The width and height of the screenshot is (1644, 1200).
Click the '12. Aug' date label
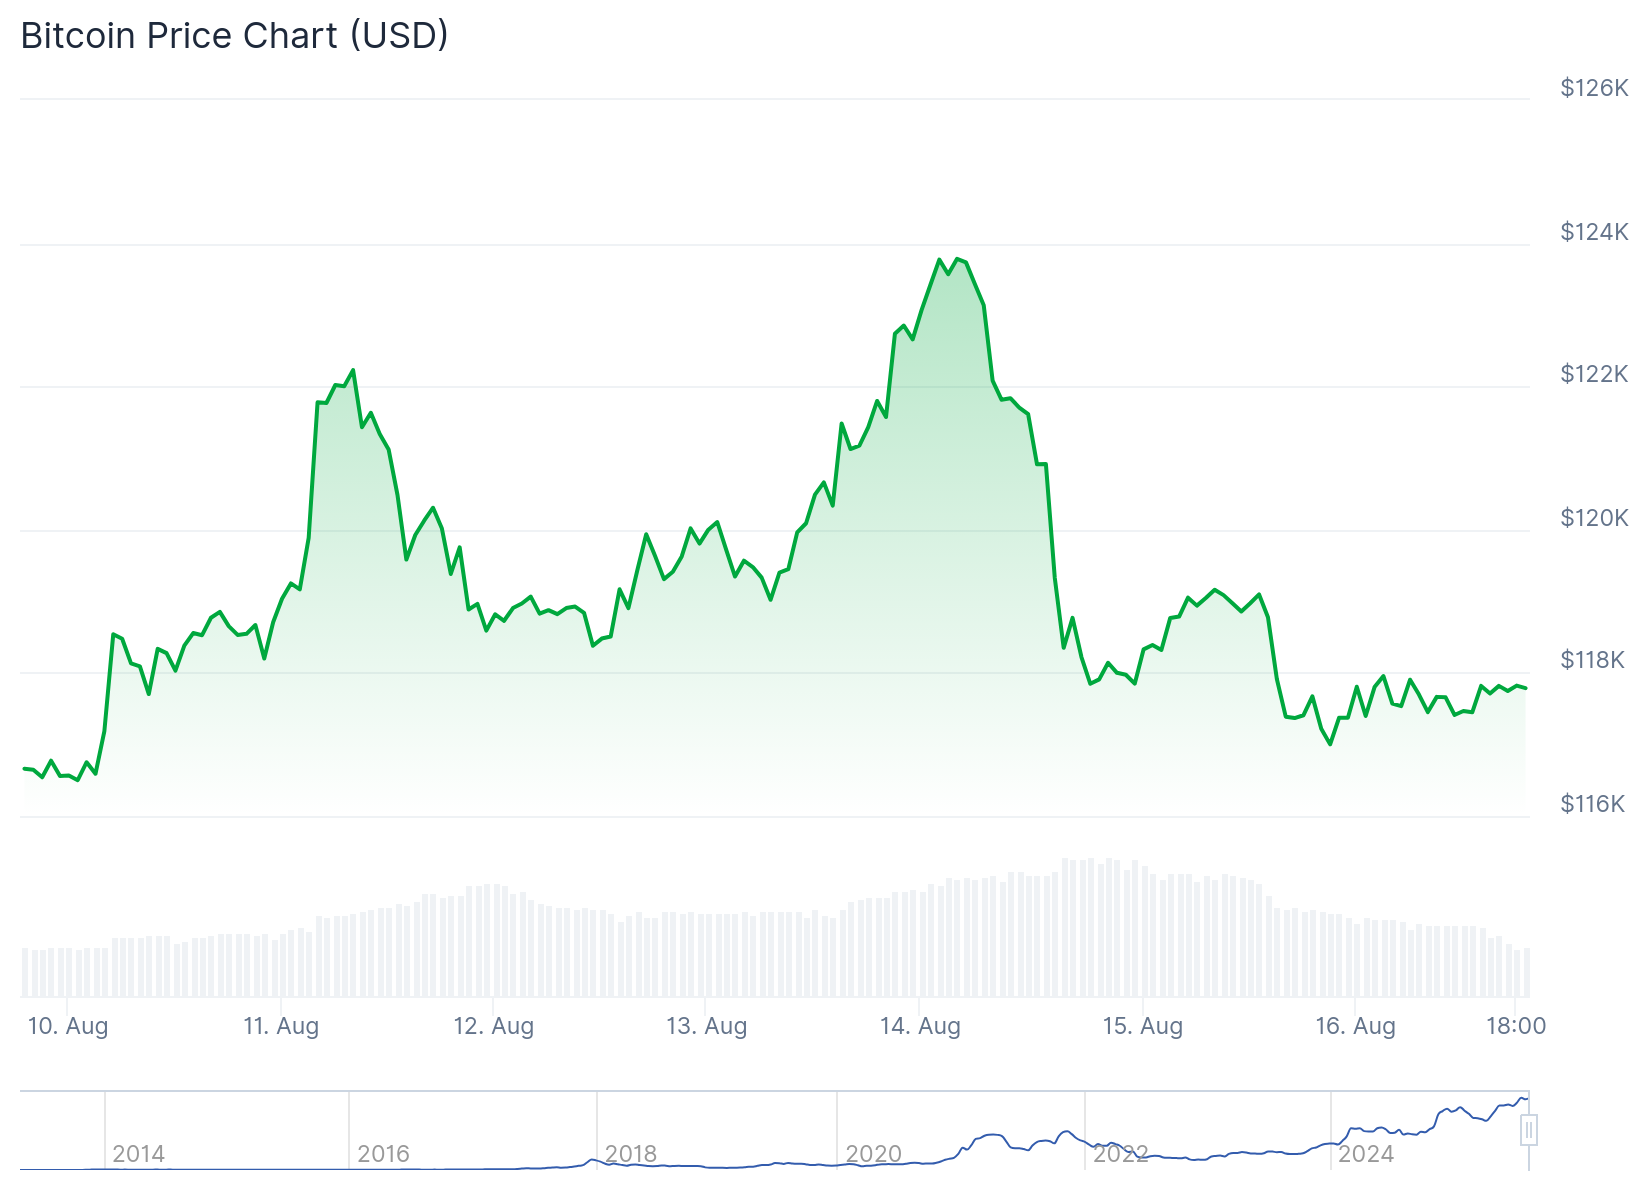[494, 1026]
